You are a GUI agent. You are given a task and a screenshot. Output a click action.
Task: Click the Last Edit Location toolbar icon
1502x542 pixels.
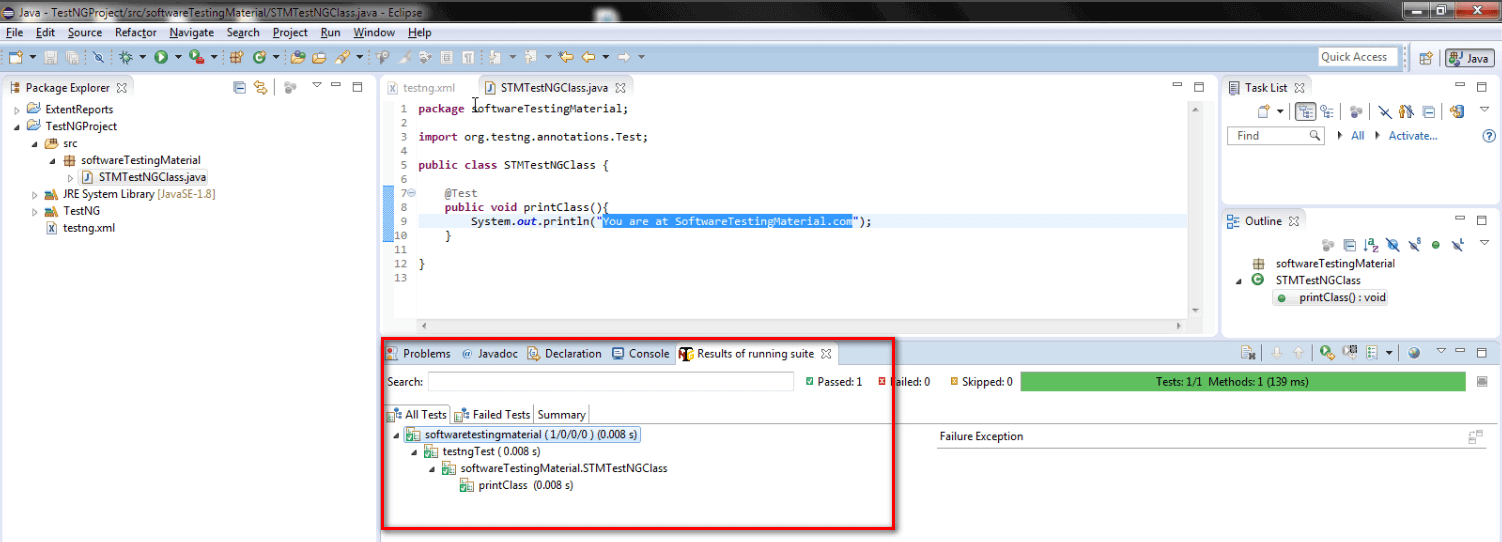pyautogui.click(x=566, y=57)
